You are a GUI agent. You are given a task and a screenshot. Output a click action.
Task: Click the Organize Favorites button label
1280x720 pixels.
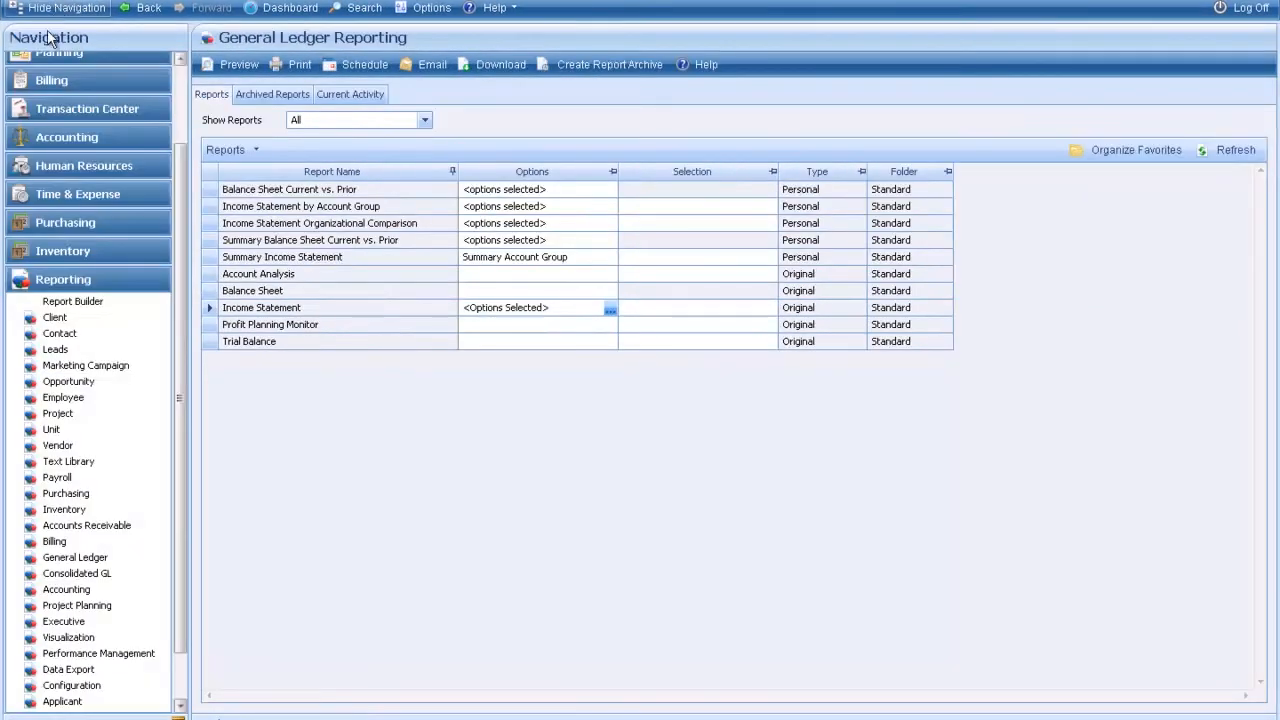click(1136, 150)
